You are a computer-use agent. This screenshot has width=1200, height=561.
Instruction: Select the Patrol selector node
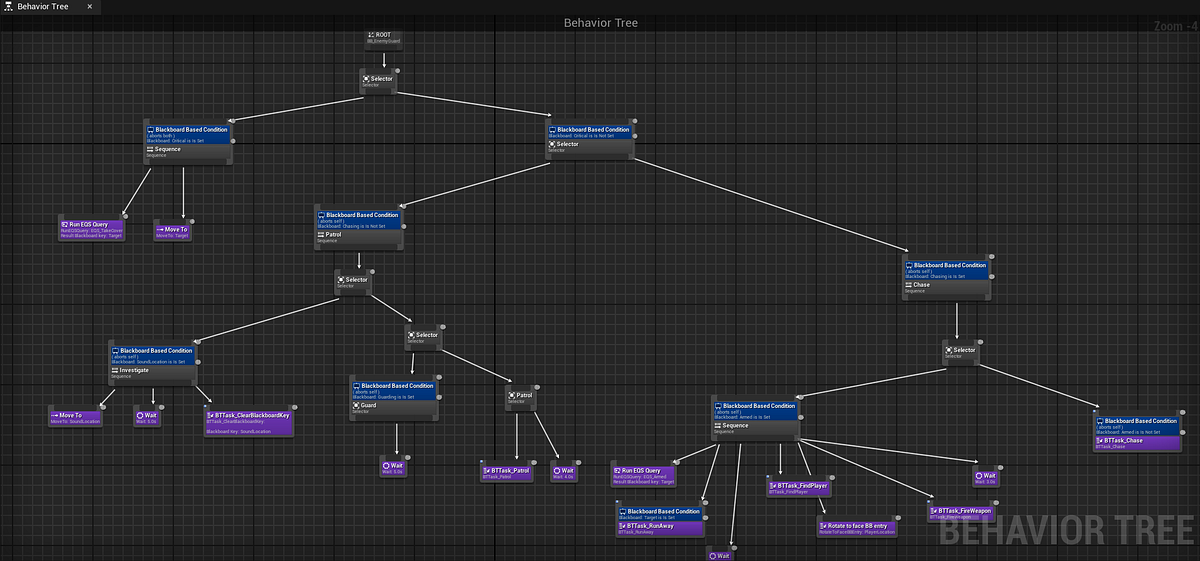click(x=521, y=397)
